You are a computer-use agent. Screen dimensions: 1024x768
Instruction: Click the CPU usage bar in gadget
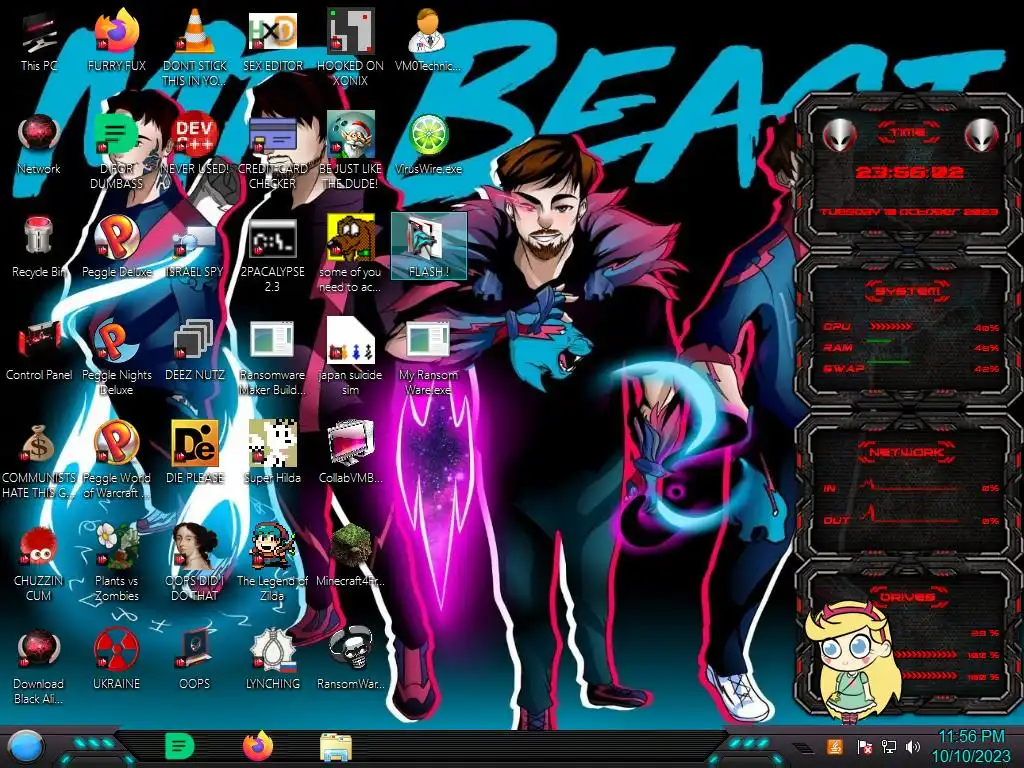click(x=891, y=327)
